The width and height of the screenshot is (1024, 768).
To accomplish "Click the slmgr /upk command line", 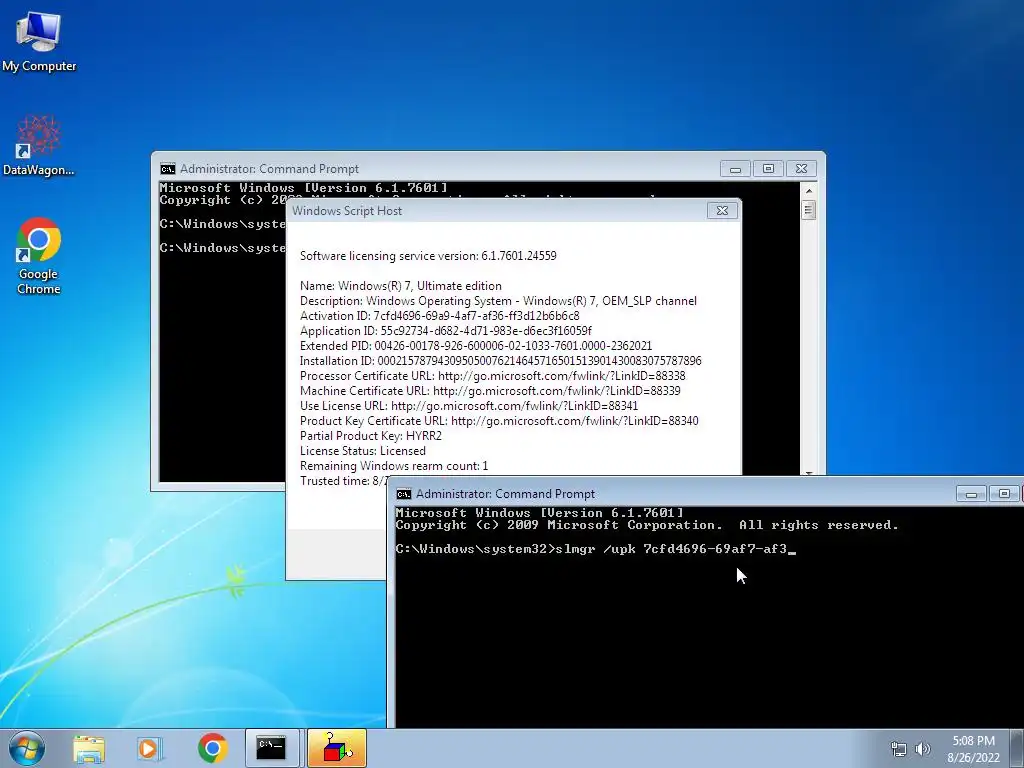I will pyautogui.click(x=595, y=549).
